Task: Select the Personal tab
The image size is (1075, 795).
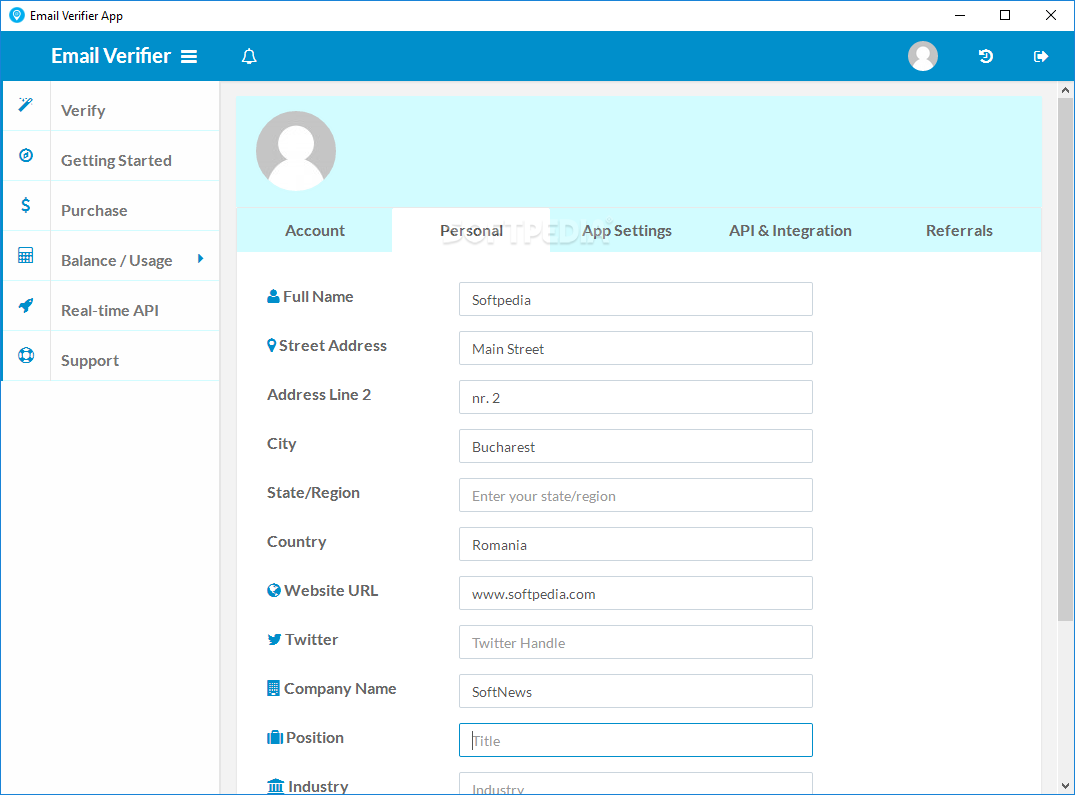Action: [471, 230]
